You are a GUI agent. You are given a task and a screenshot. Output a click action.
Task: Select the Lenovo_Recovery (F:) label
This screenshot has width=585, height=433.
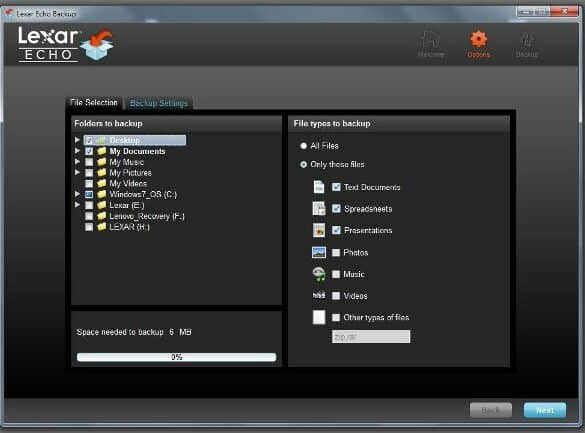pos(147,216)
